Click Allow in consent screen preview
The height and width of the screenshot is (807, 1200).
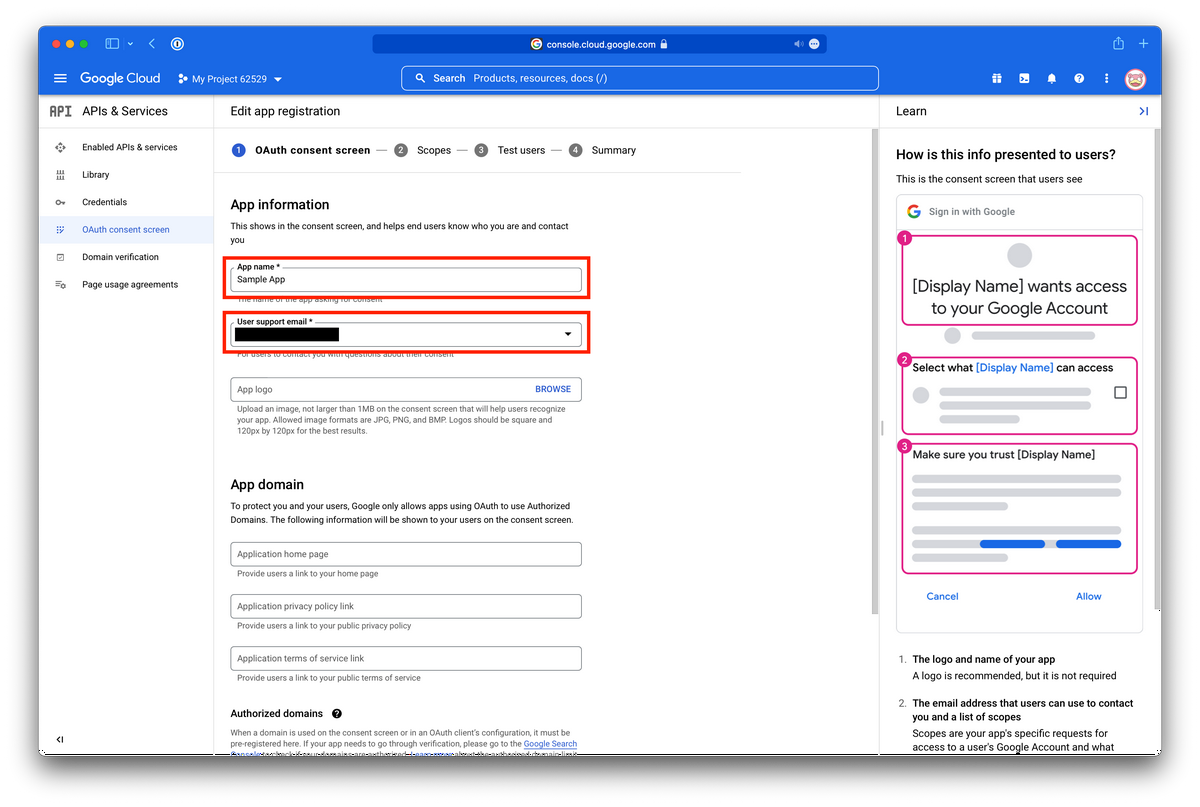tap(1089, 596)
